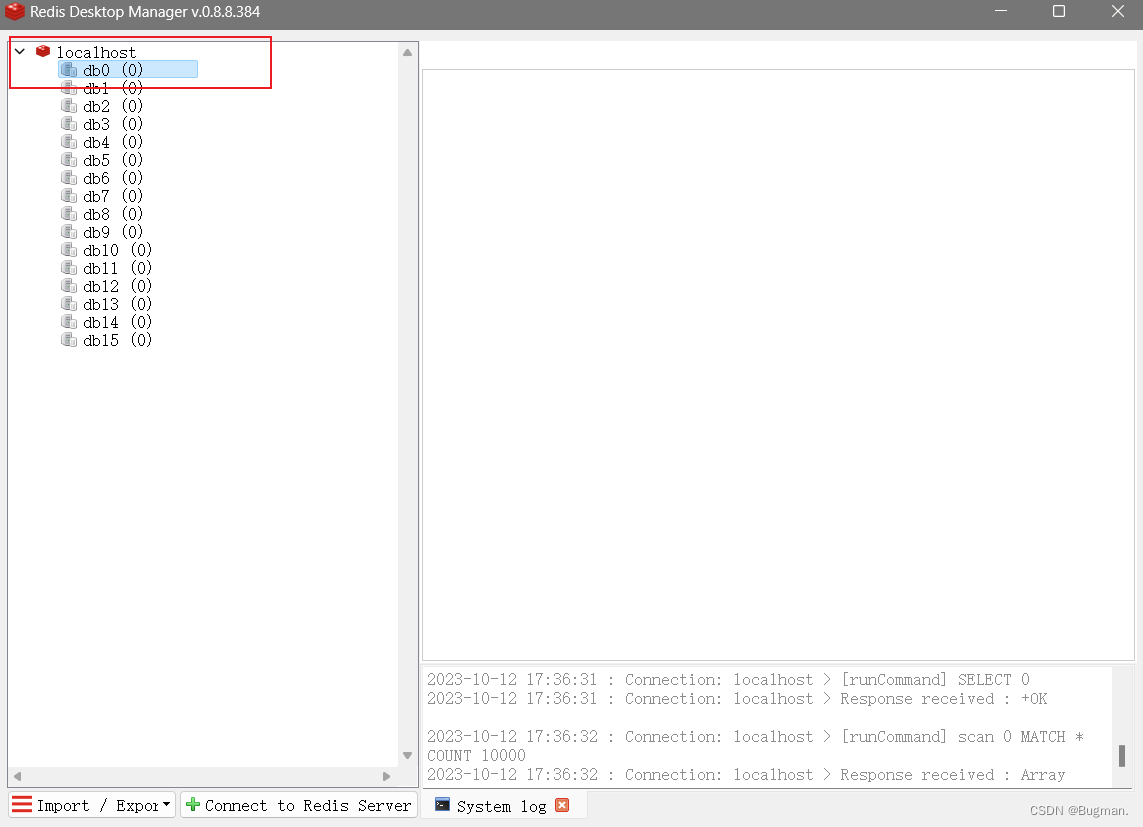Open the Import / Export dropdown arrow
Image resolution: width=1143 pixels, height=827 pixels.
click(x=167, y=804)
